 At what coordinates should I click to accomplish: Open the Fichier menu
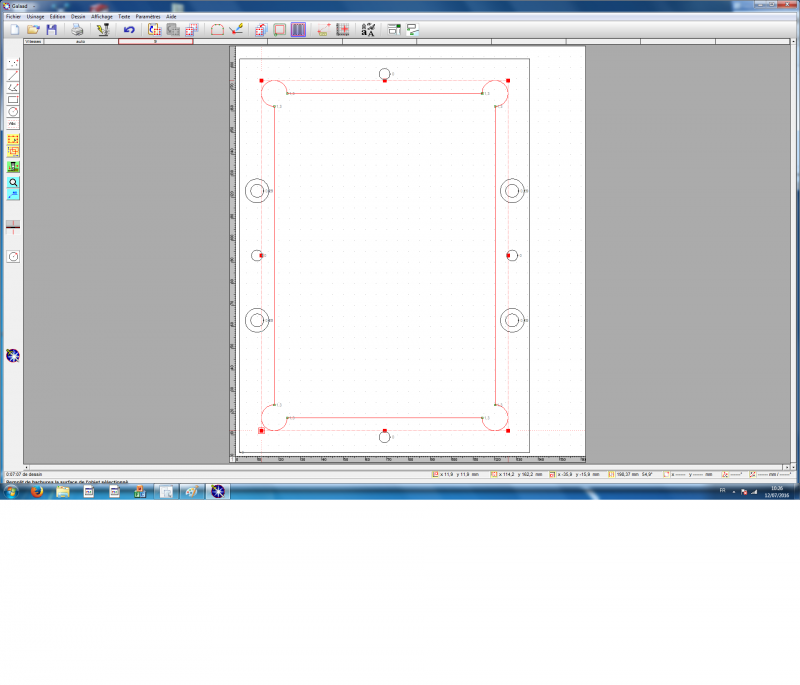(x=13, y=17)
